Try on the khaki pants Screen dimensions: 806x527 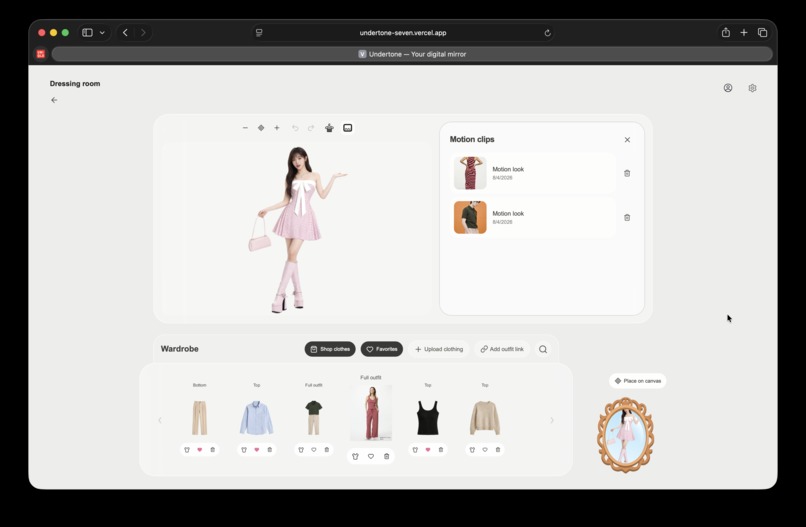point(187,450)
